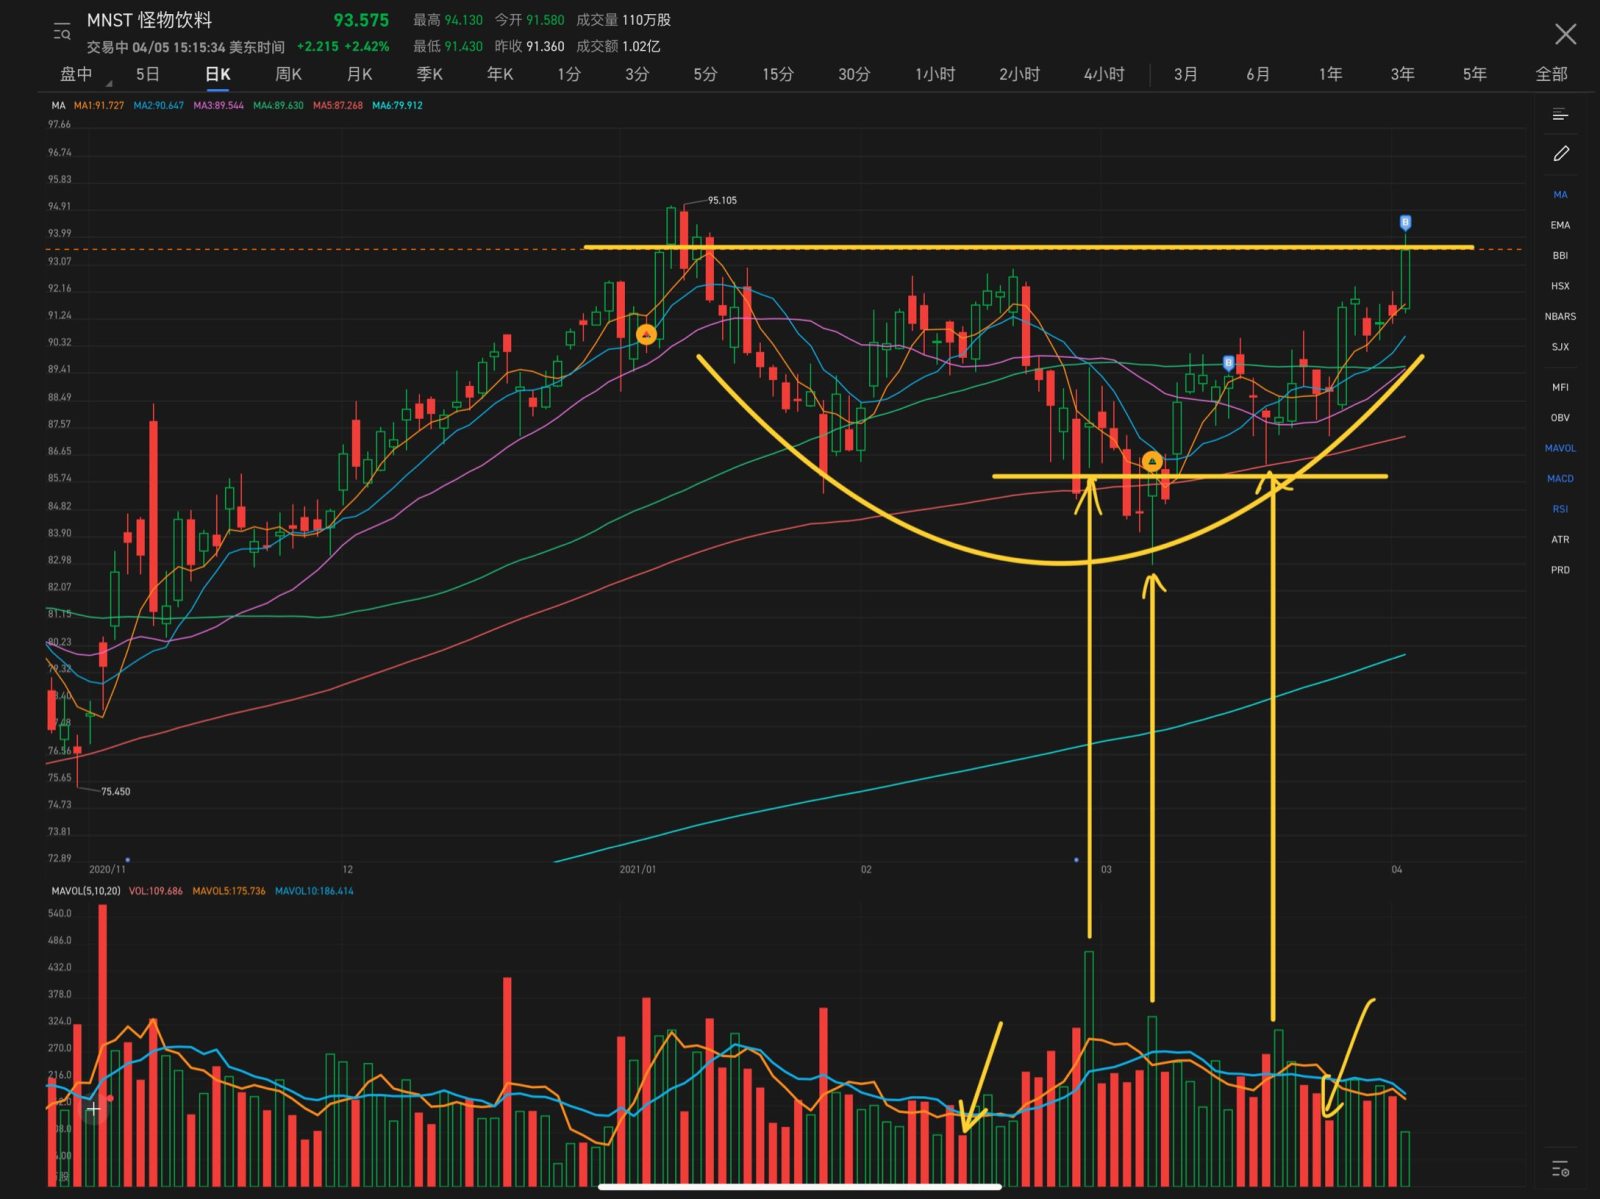Select the 4小时 interval
Viewport: 1600px width, 1199px height.
click(1104, 74)
